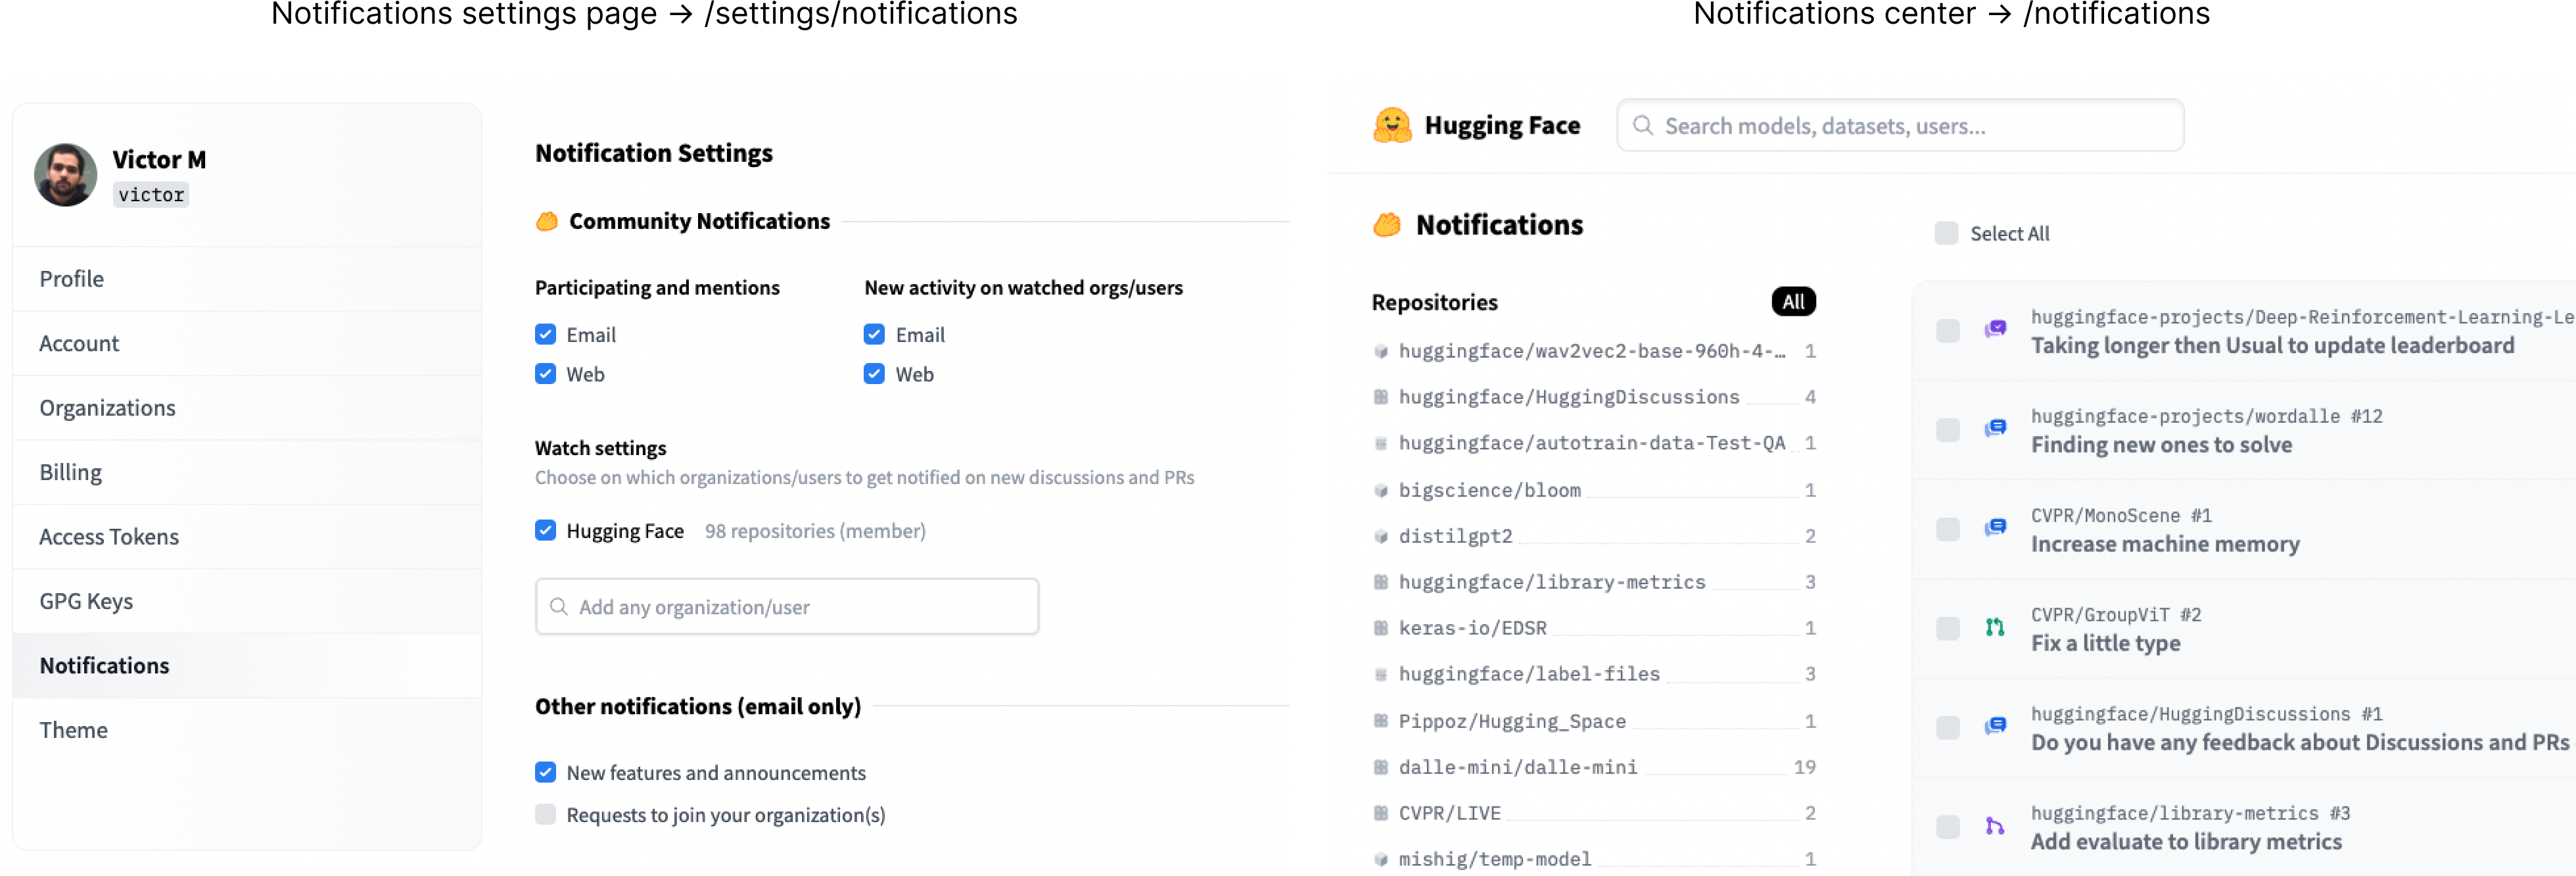This screenshot has height=876, width=2576.
Task: Click the icon beside dalle-mini/dalle-mini repository
Action: coord(1381,768)
